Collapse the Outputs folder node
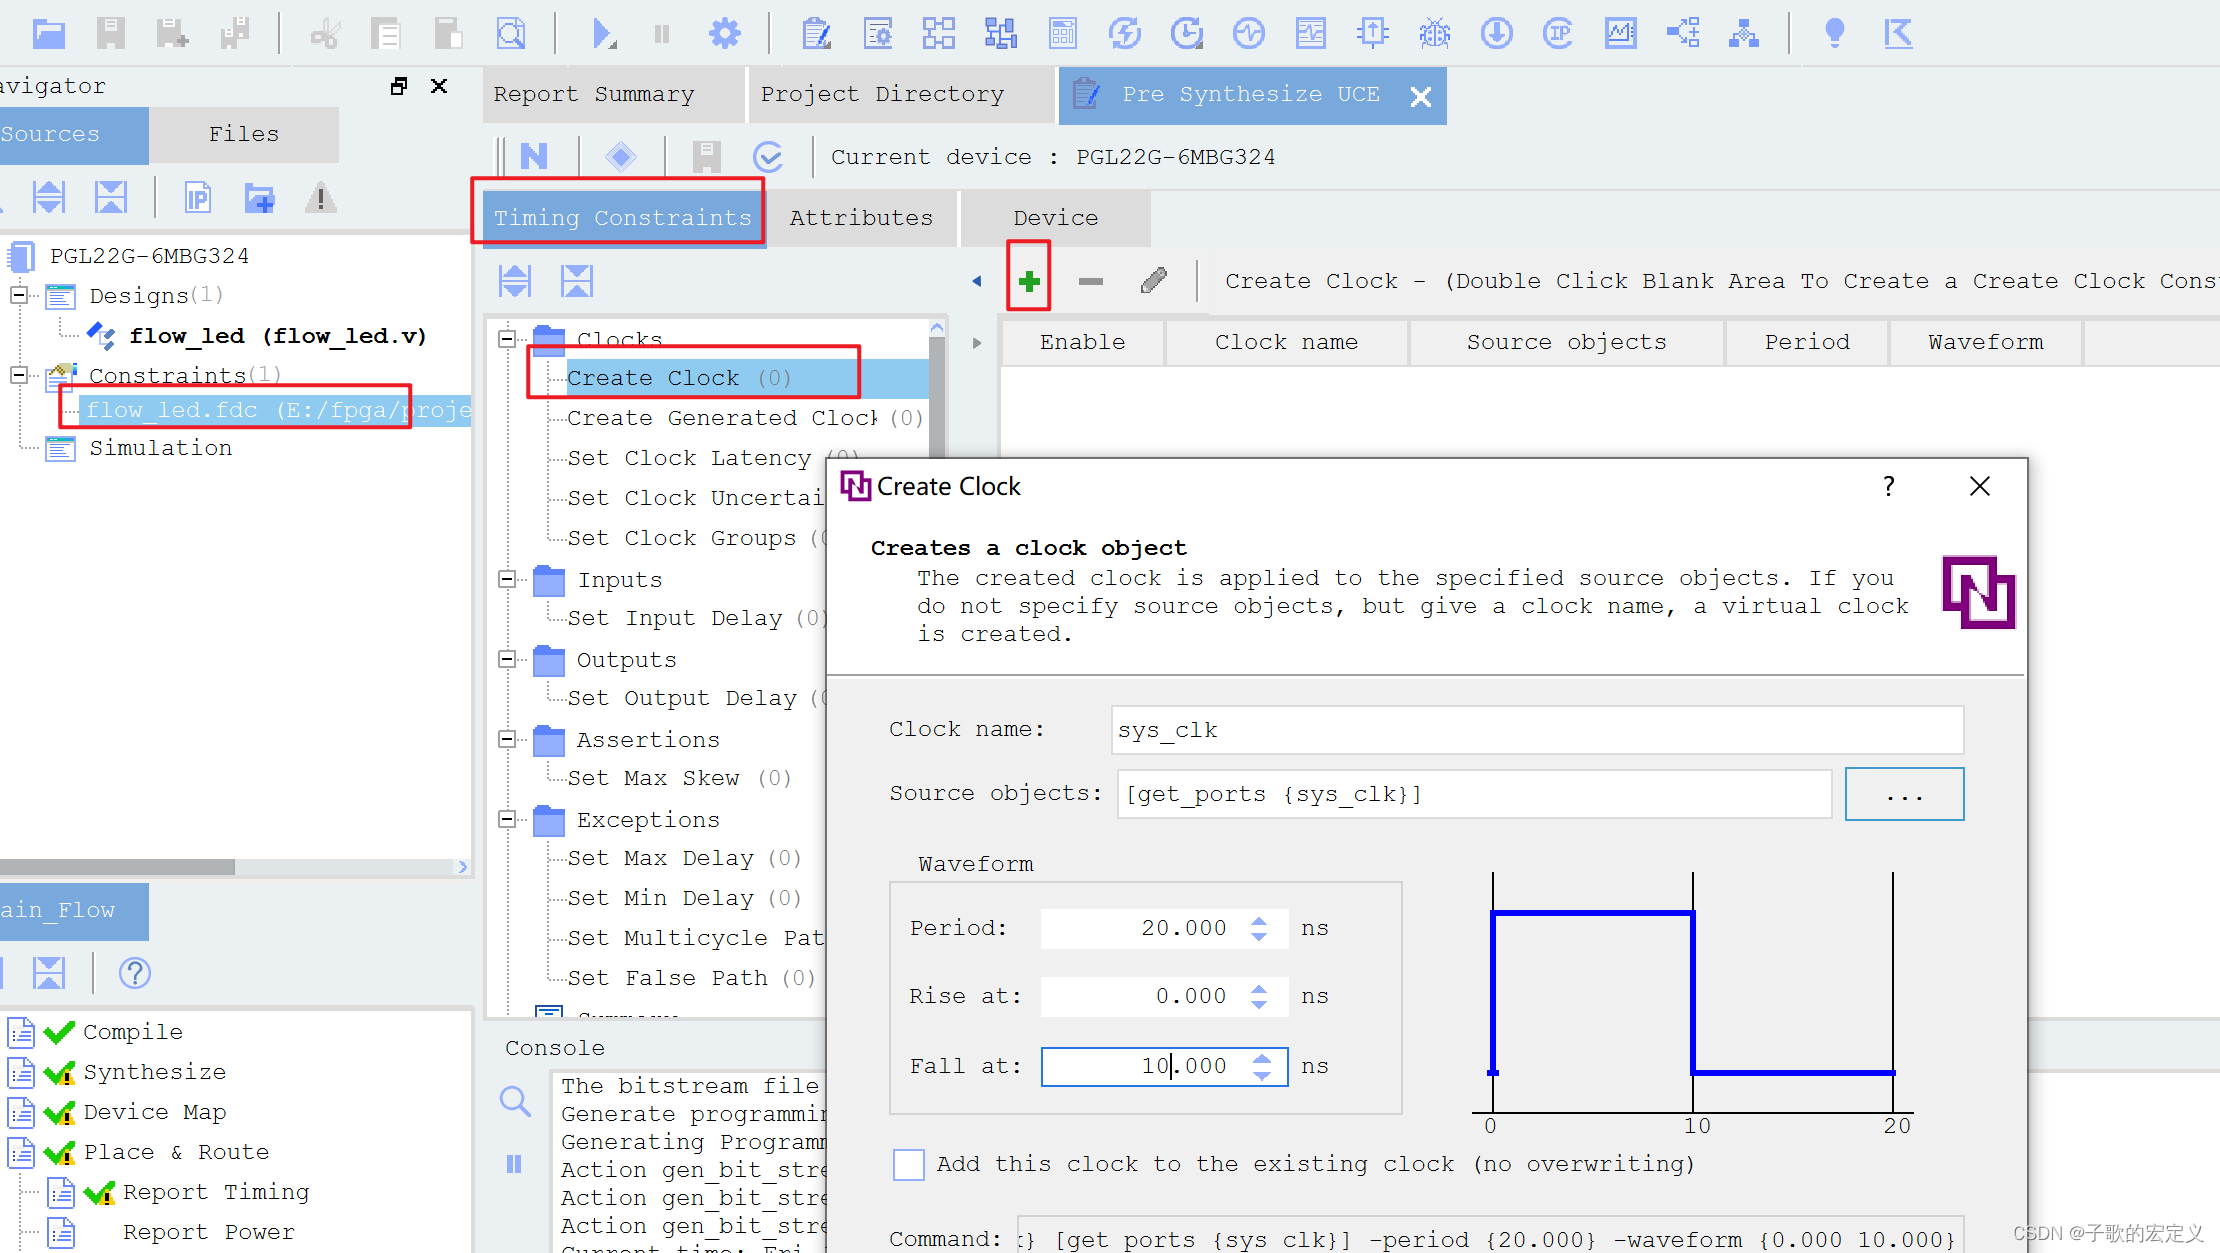The width and height of the screenshot is (2220, 1253). tap(507, 659)
